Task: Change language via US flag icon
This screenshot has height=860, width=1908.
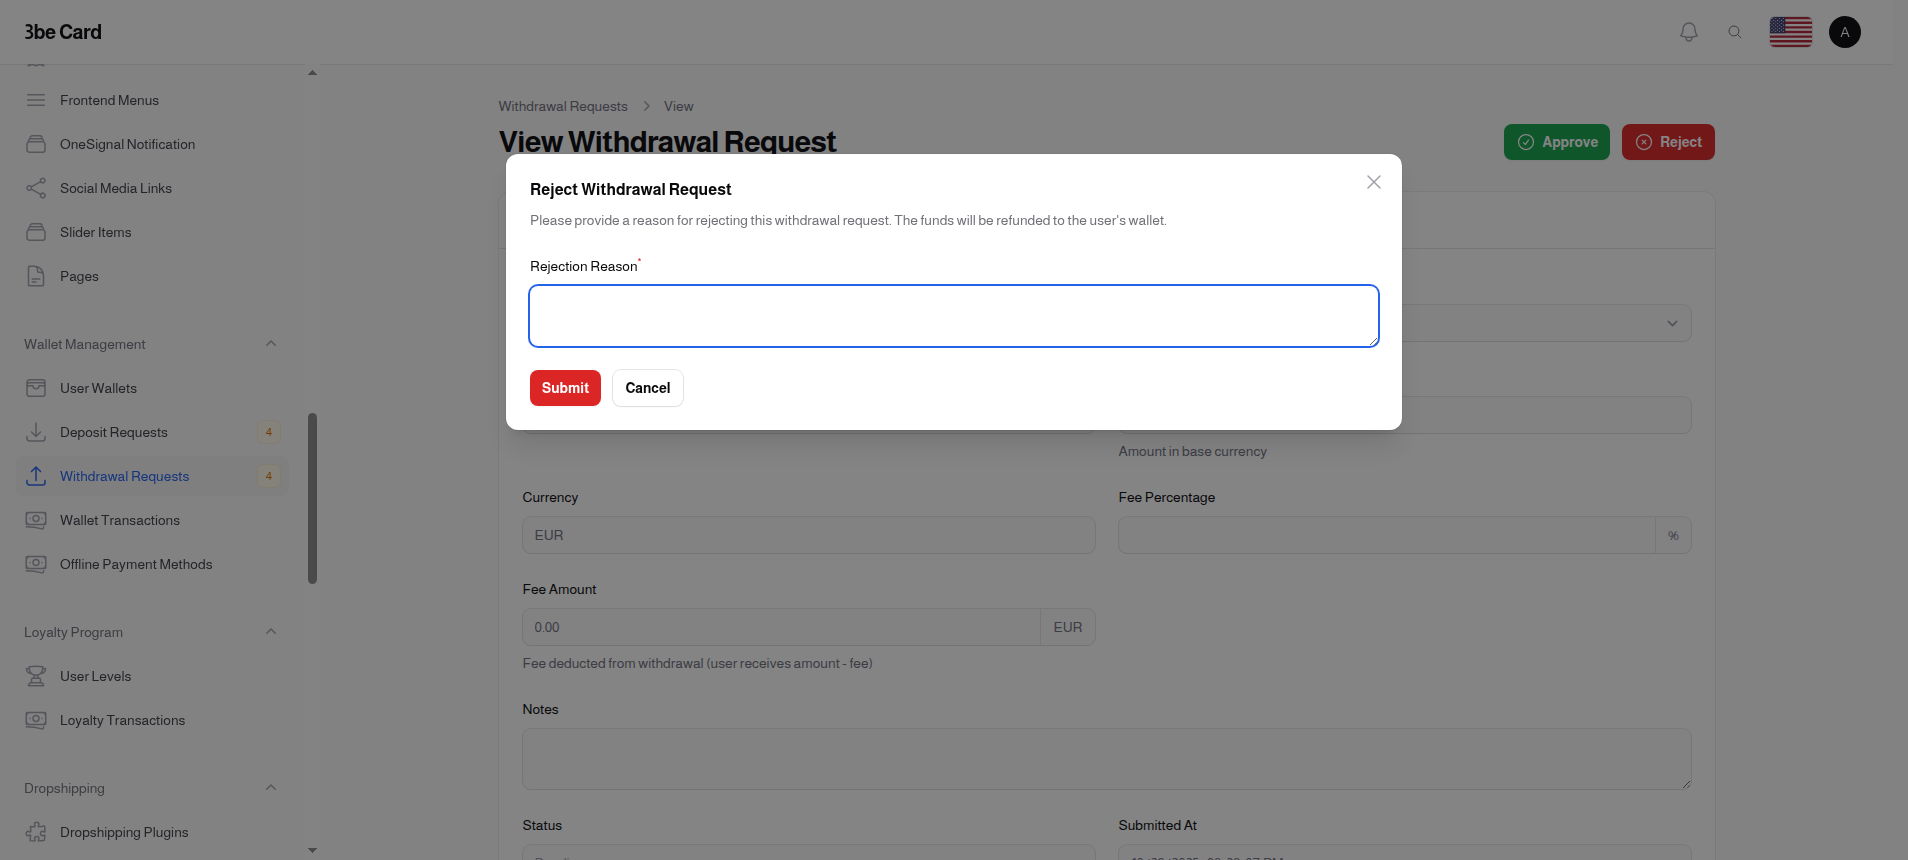Action: click(1791, 32)
